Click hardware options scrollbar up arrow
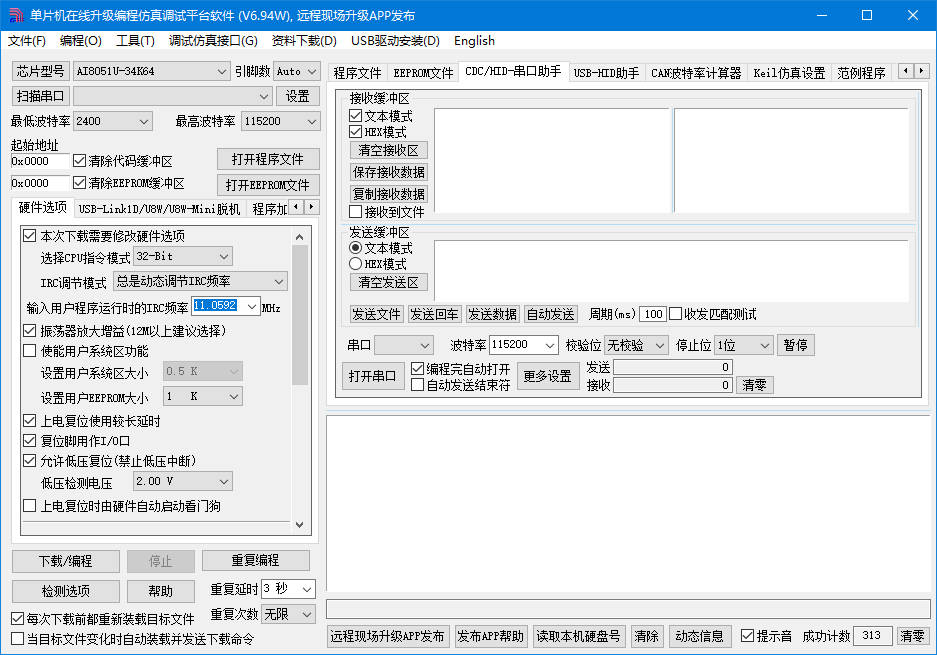This screenshot has height=655, width=937. coord(300,237)
